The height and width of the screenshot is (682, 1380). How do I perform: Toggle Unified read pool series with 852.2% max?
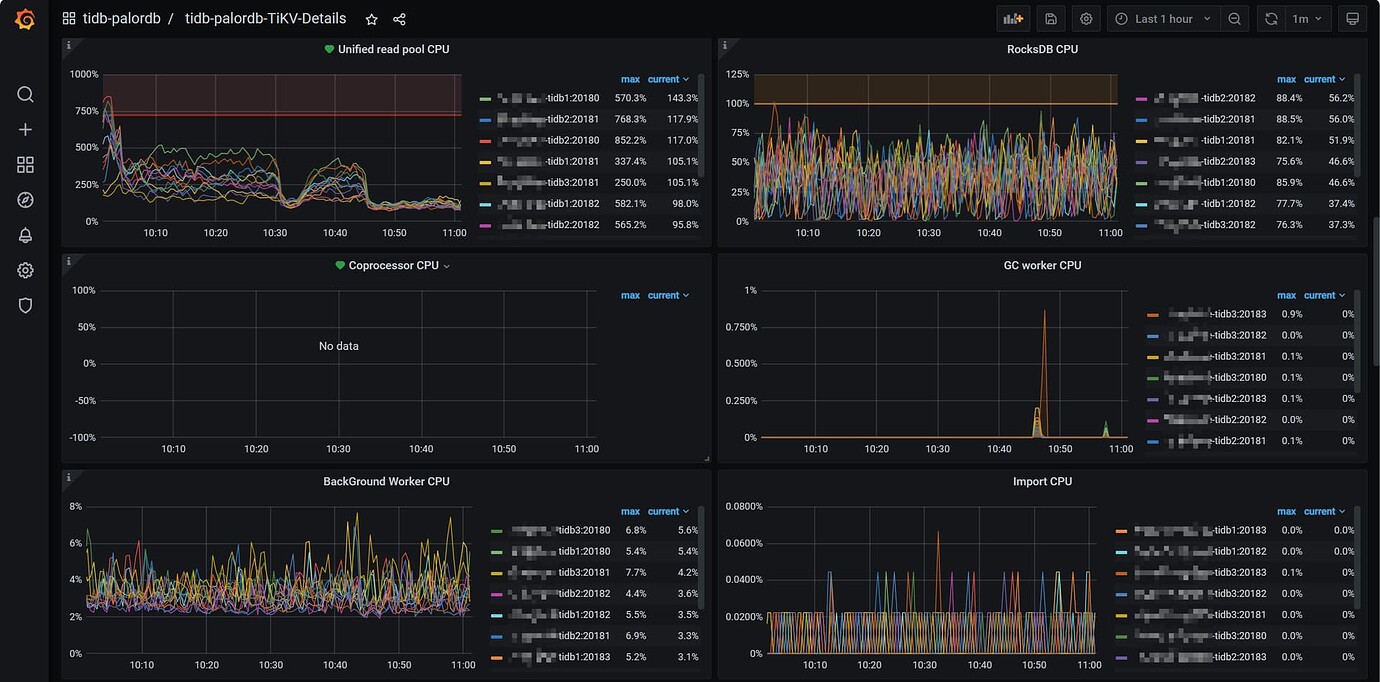(548, 140)
